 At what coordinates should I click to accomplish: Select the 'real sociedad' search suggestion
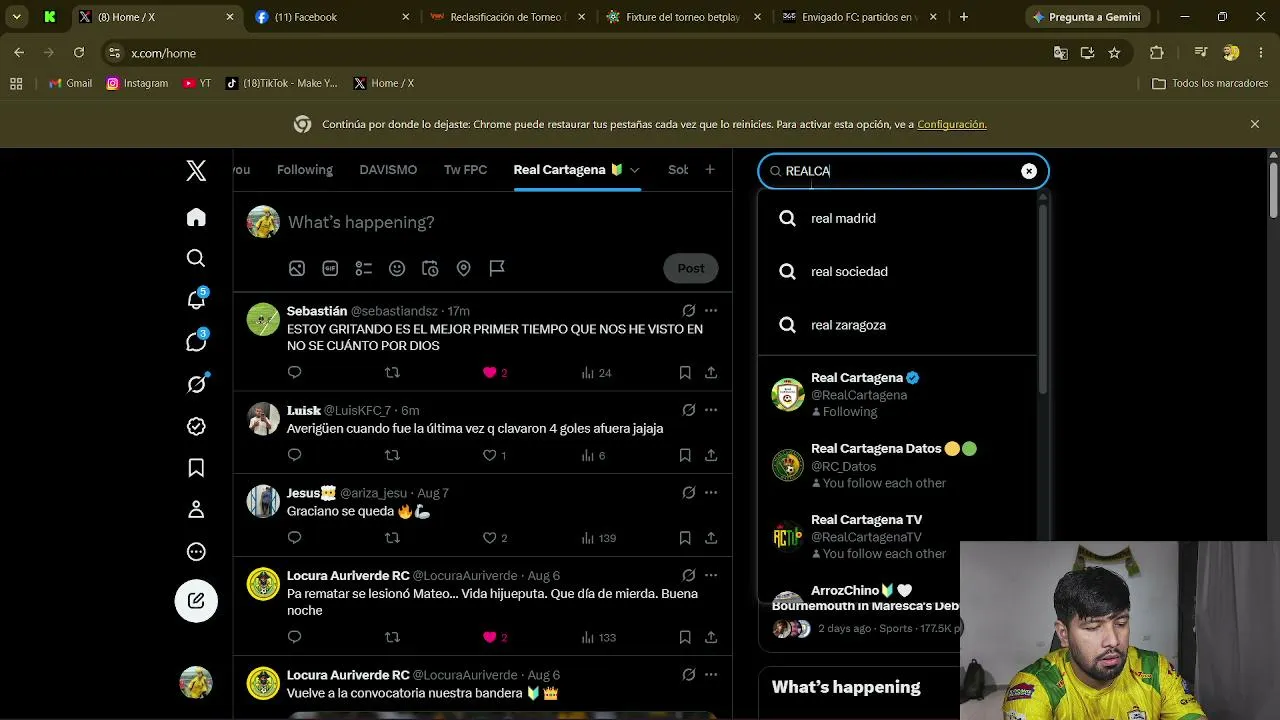(x=897, y=272)
